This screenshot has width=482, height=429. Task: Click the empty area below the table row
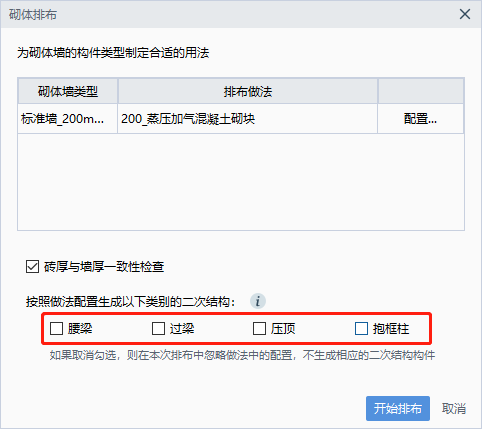(241, 182)
